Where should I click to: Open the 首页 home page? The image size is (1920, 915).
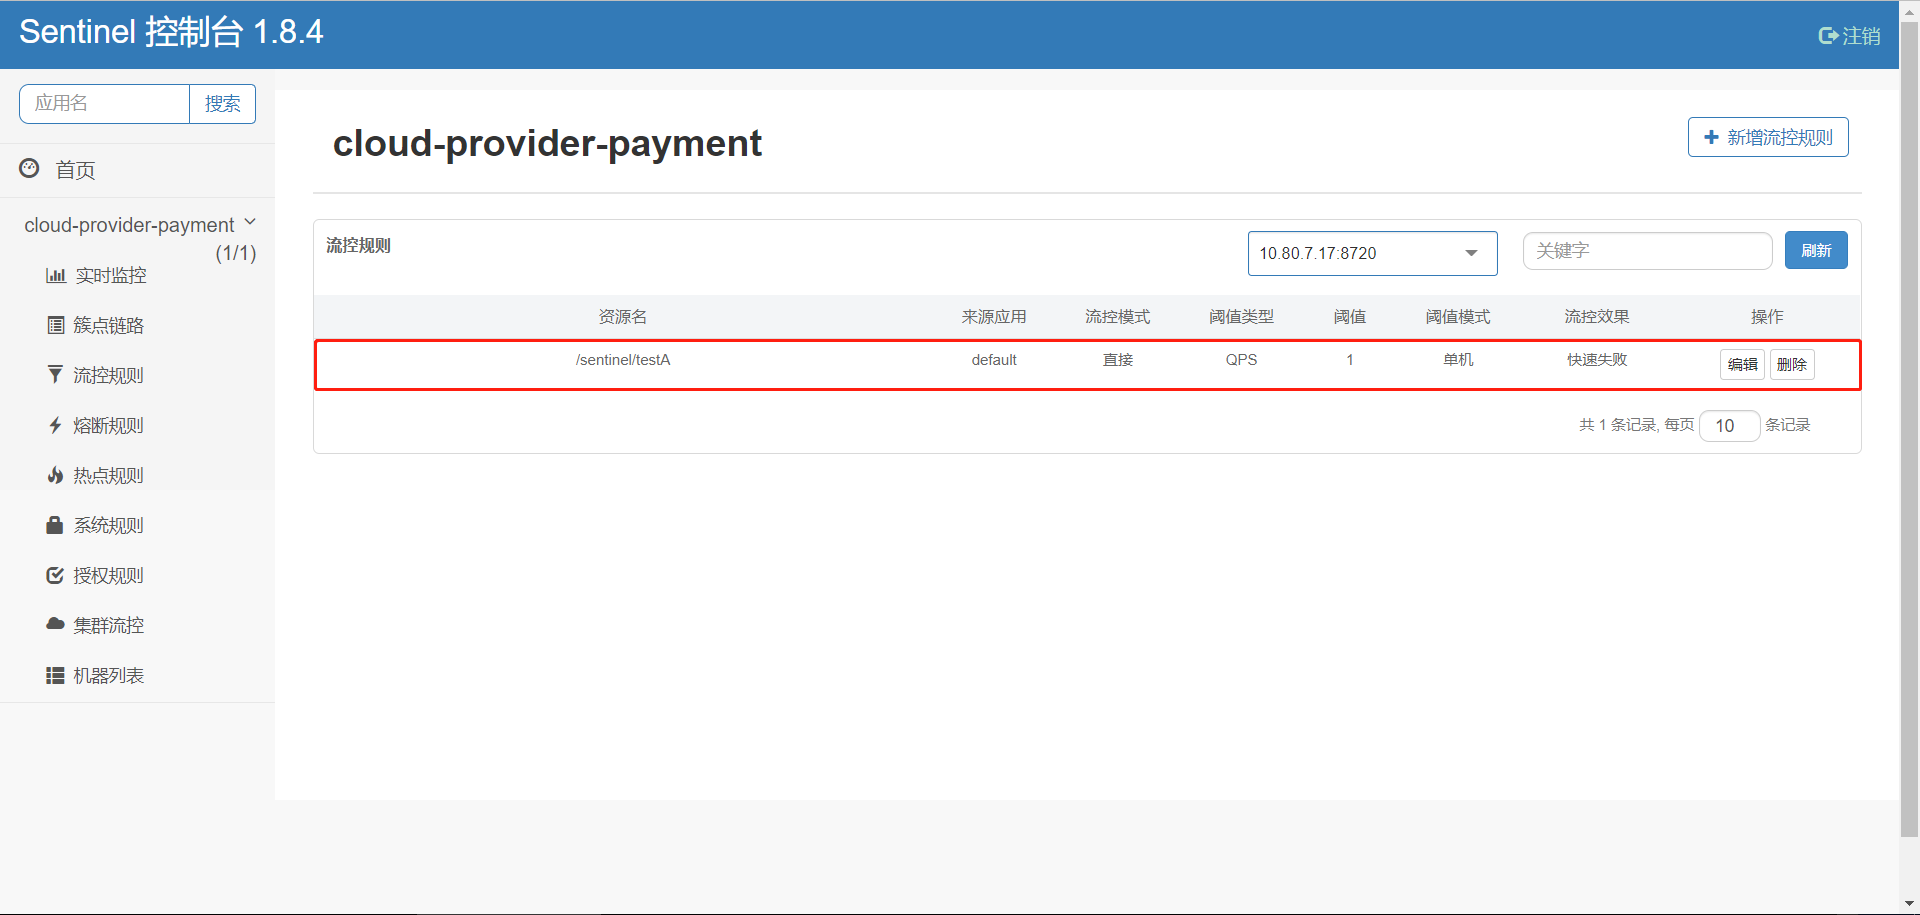point(75,170)
